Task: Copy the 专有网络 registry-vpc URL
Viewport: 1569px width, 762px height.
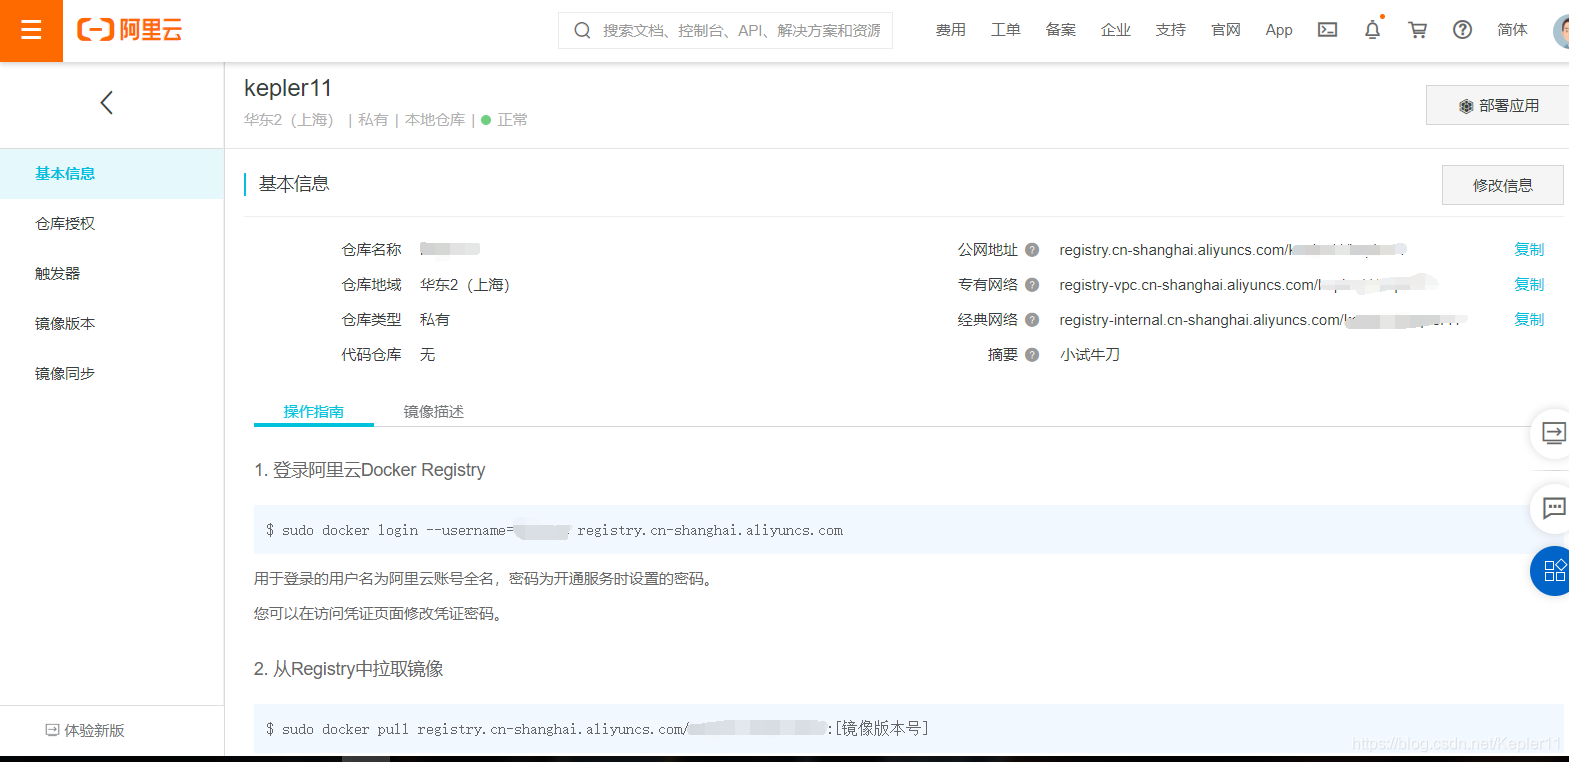Action: (1529, 285)
